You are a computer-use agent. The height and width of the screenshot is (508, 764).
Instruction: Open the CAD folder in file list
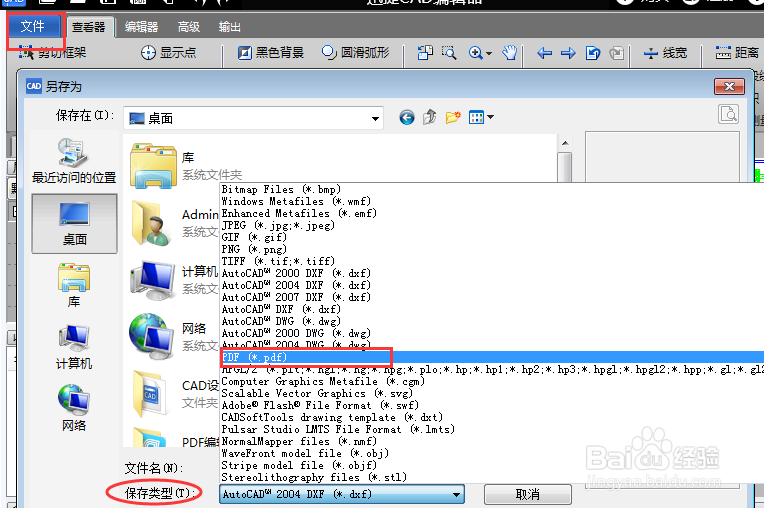point(174,394)
